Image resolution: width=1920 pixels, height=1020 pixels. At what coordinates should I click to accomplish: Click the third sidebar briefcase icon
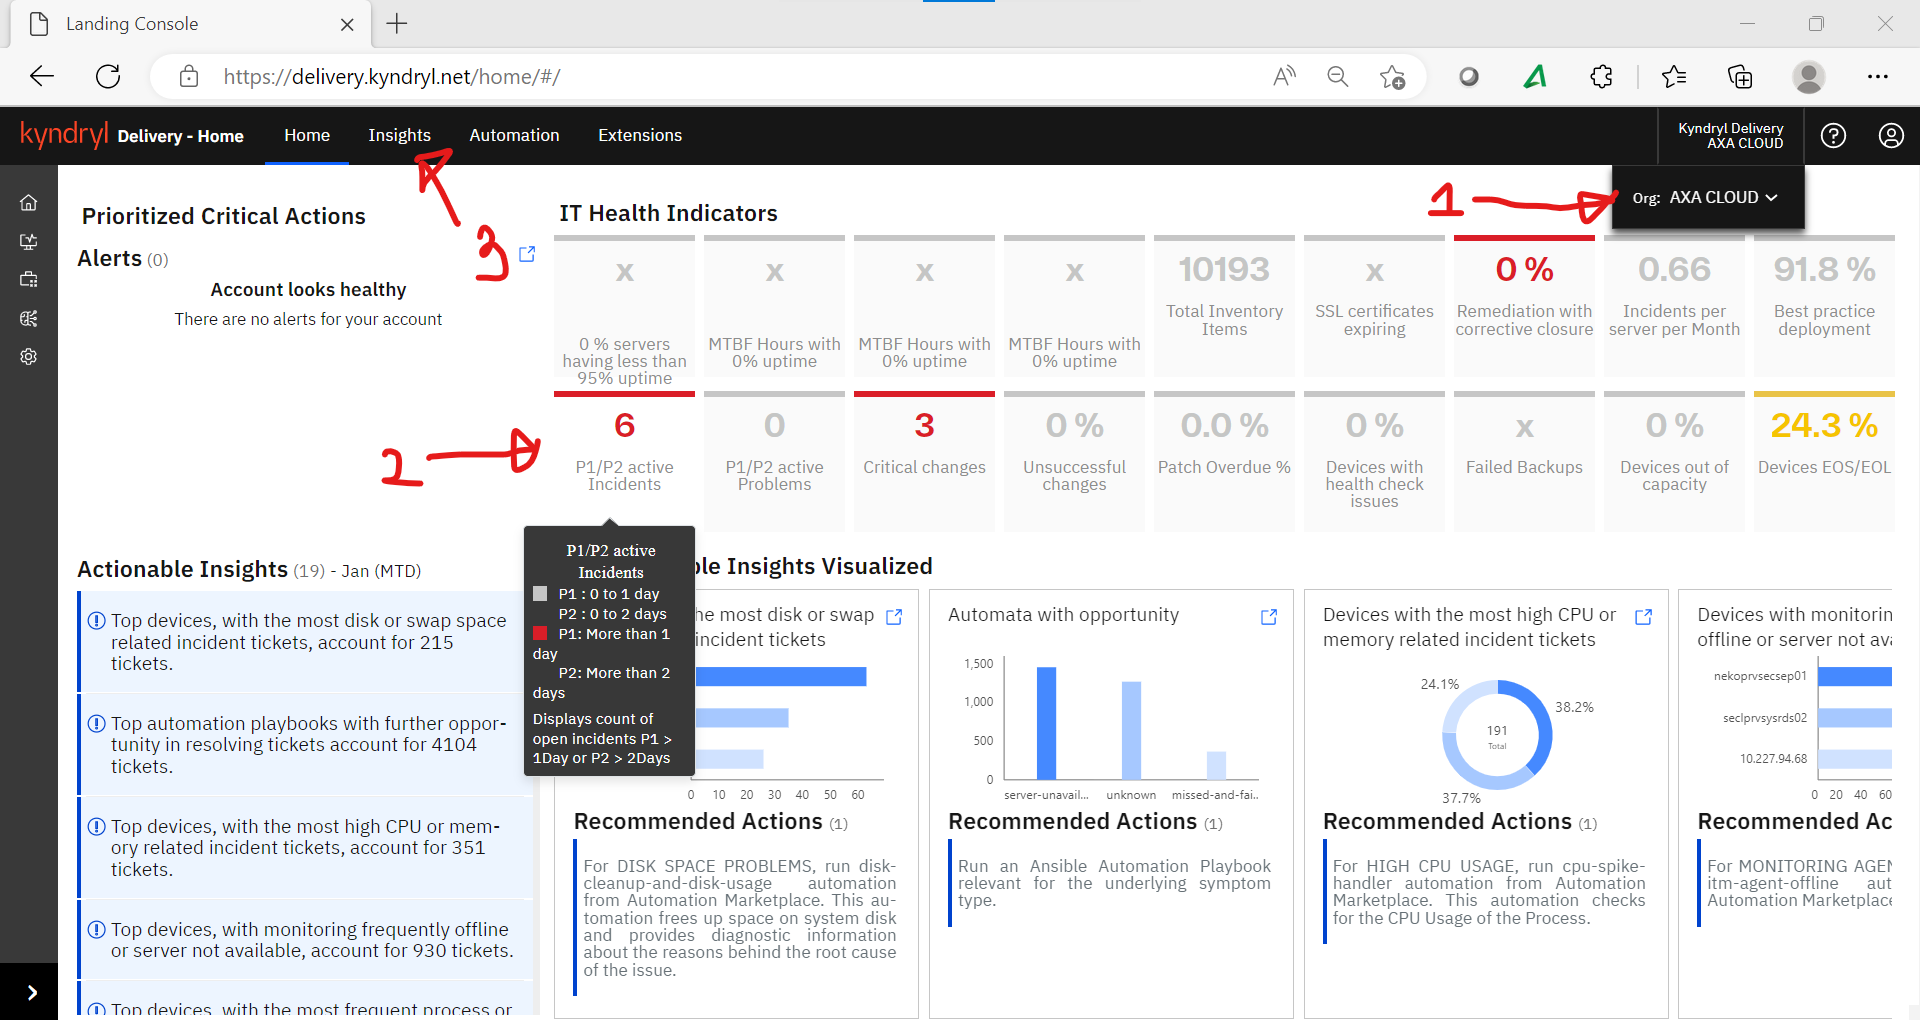point(28,280)
